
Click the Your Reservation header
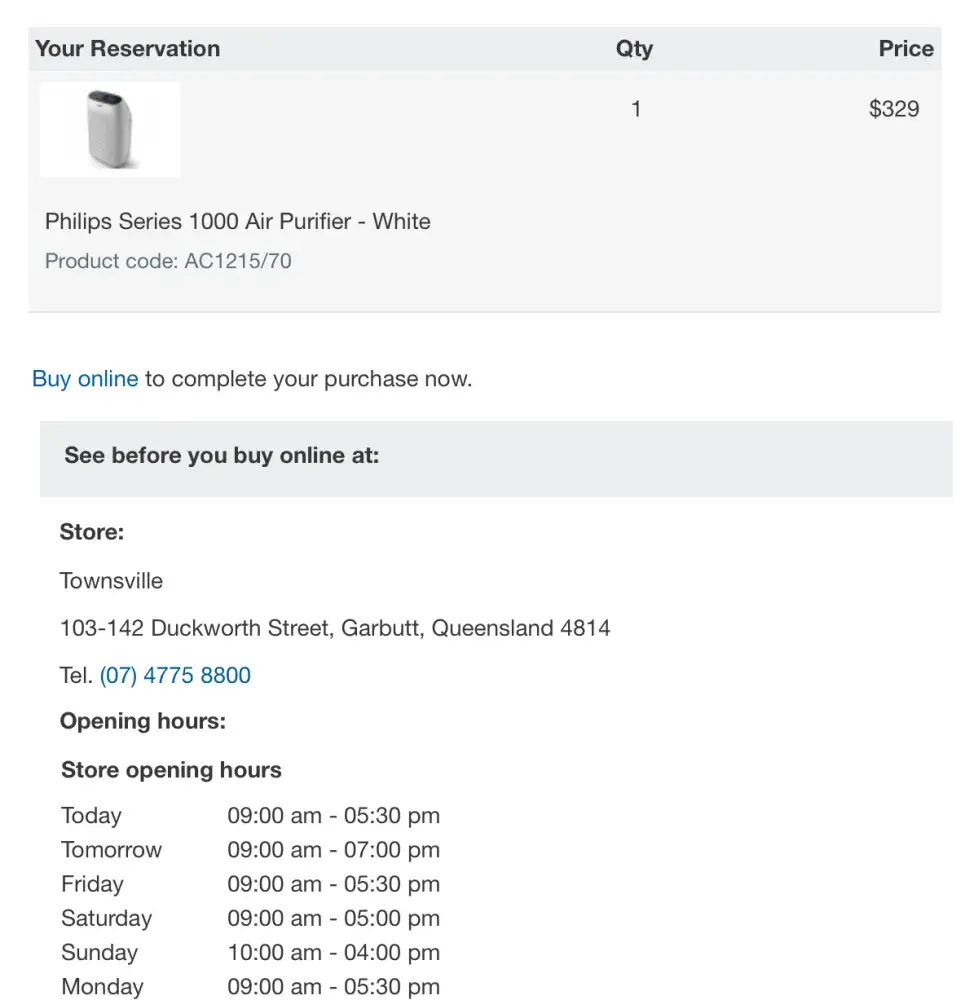[x=127, y=48]
